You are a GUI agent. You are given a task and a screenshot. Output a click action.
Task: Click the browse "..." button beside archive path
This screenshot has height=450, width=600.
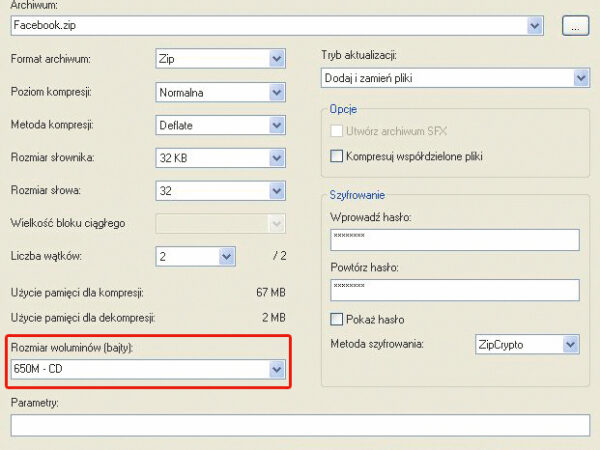pyautogui.click(x=574, y=25)
